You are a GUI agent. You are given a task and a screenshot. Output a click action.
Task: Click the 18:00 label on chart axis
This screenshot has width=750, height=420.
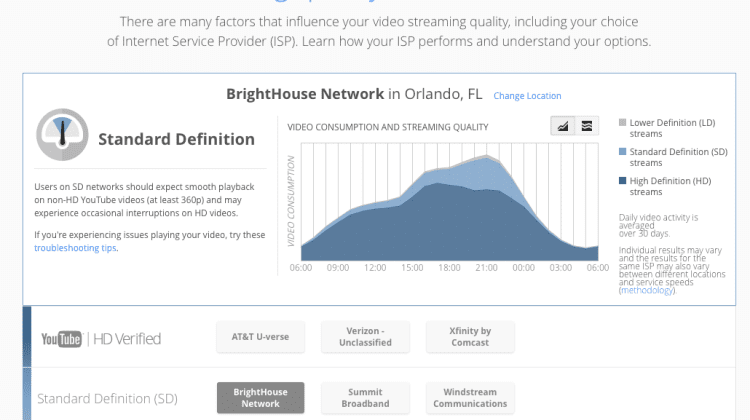pyautogui.click(x=449, y=268)
